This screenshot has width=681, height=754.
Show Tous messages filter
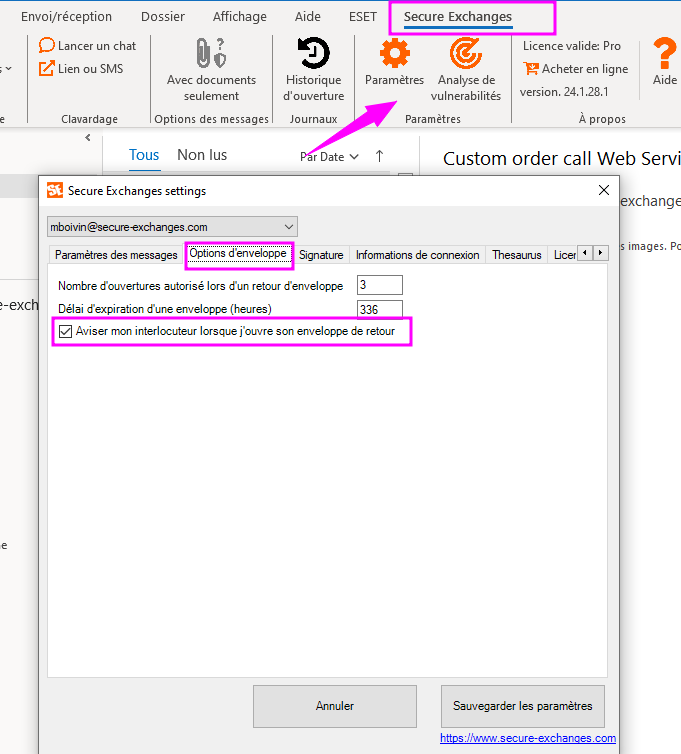pyautogui.click(x=144, y=155)
